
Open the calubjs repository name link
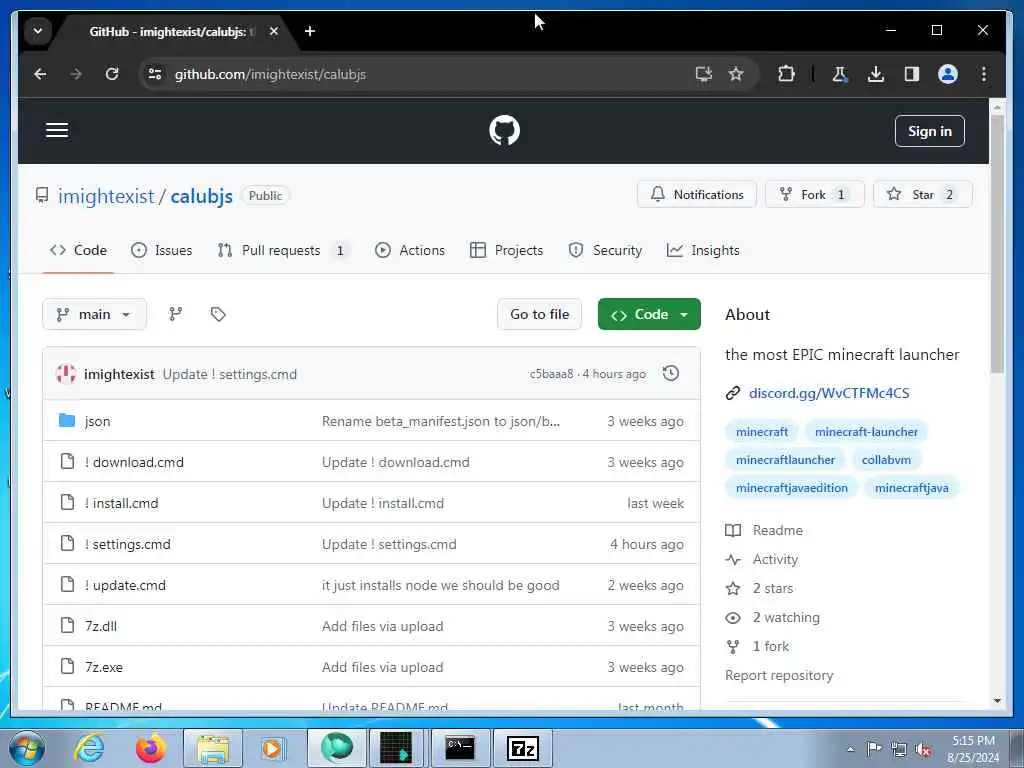click(202, 196)
